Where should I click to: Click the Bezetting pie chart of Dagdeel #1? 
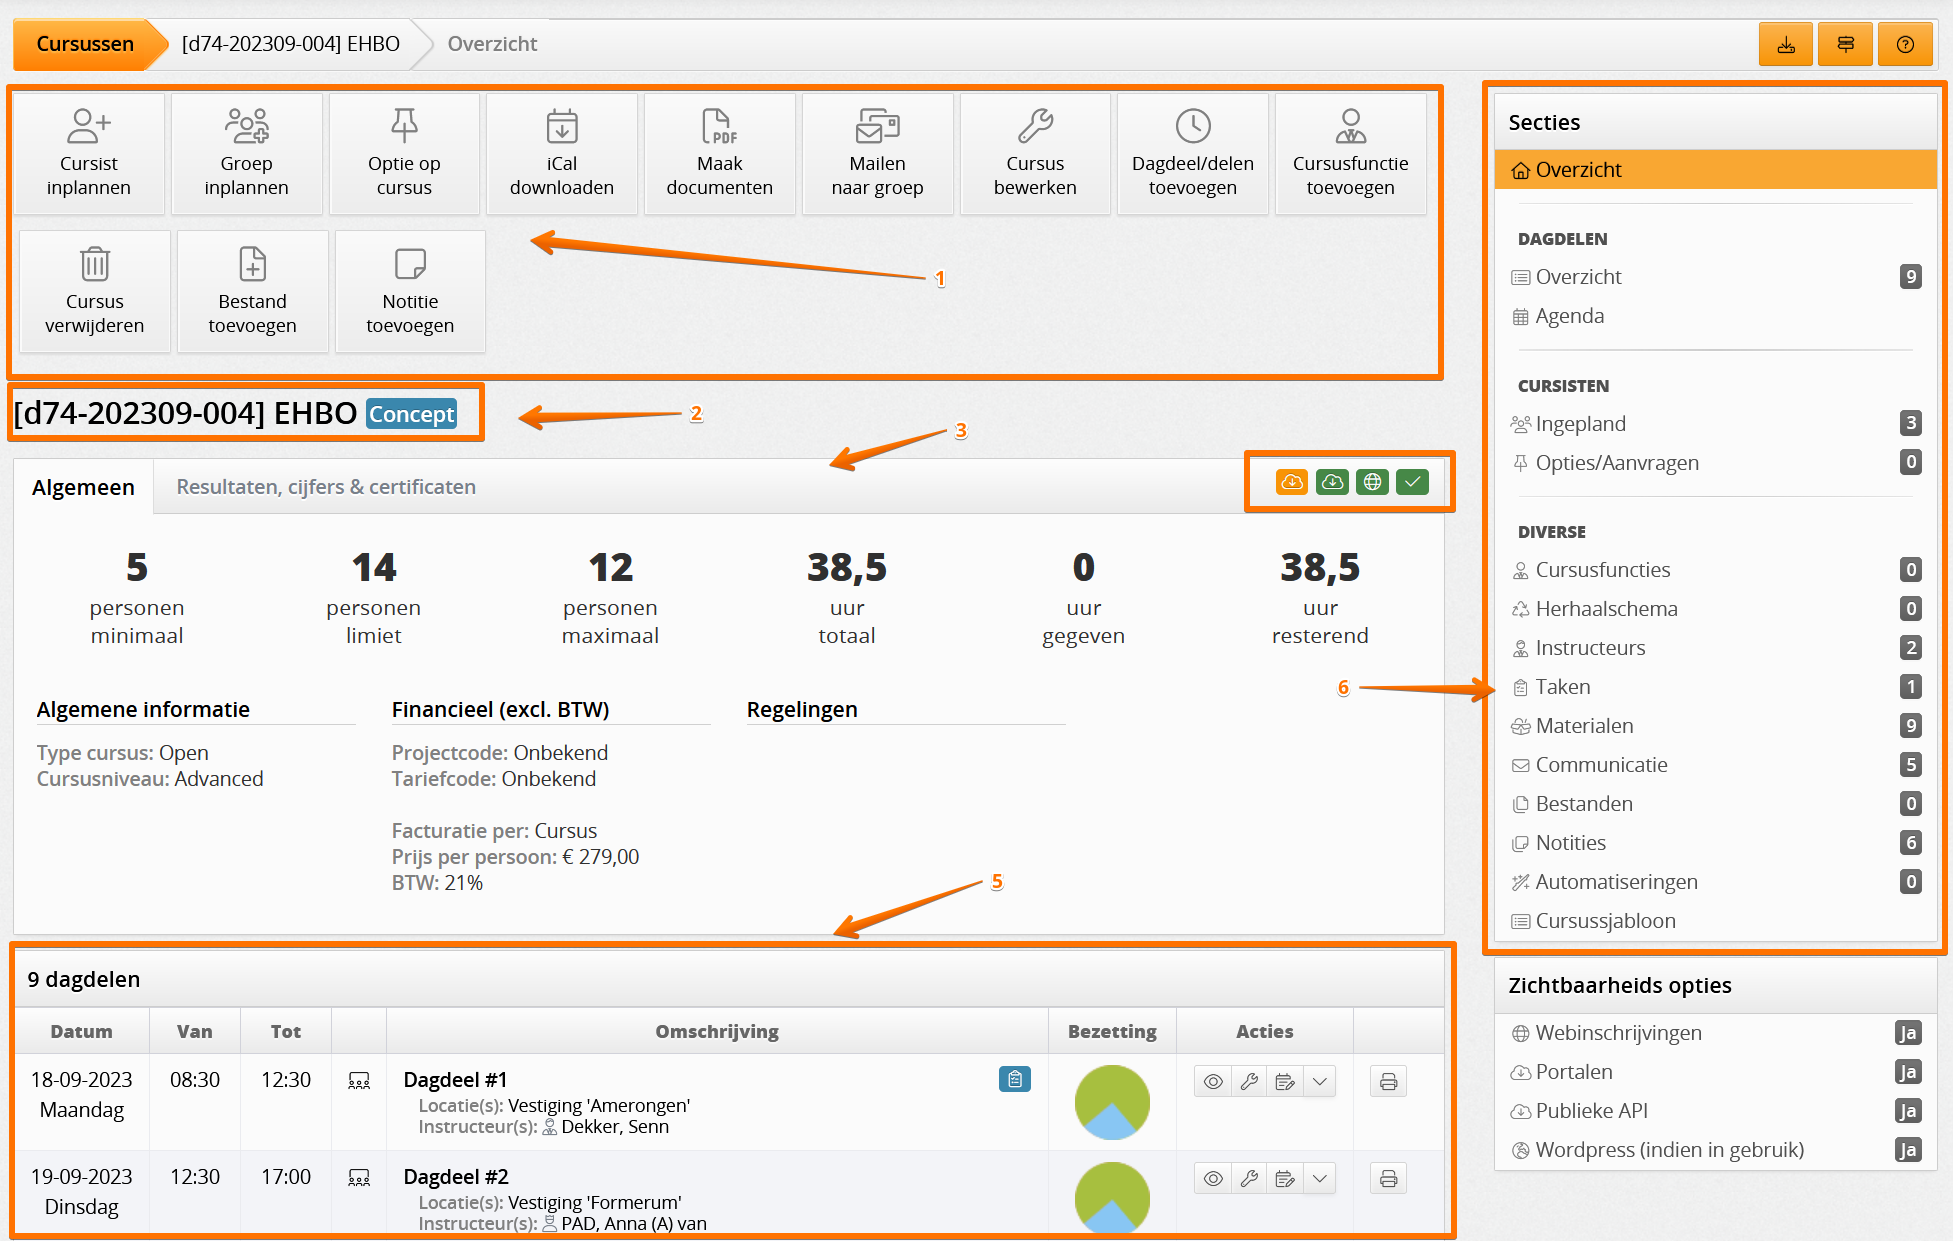pos(1112,1102)
